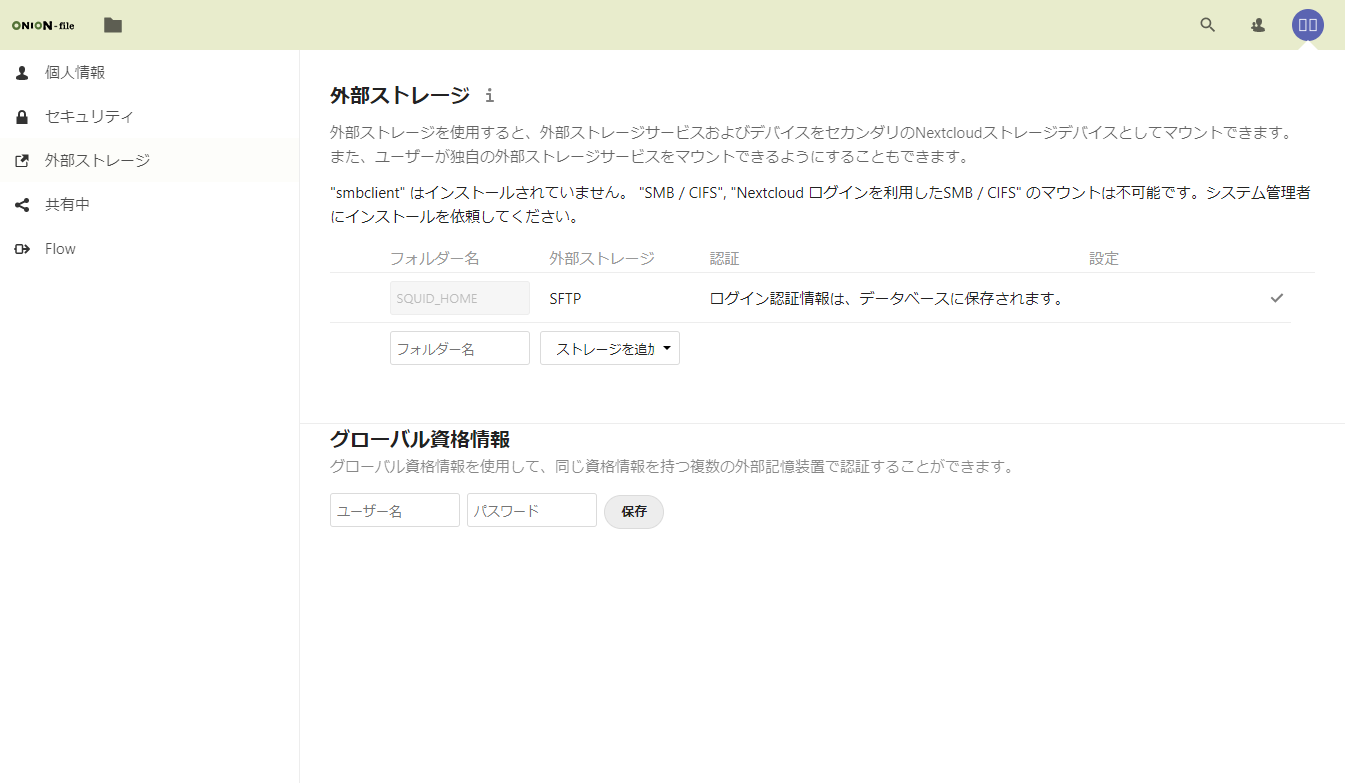1345x783 pixels.
Task: Click the search magnifier icon
Action: tap(1207, 25)
